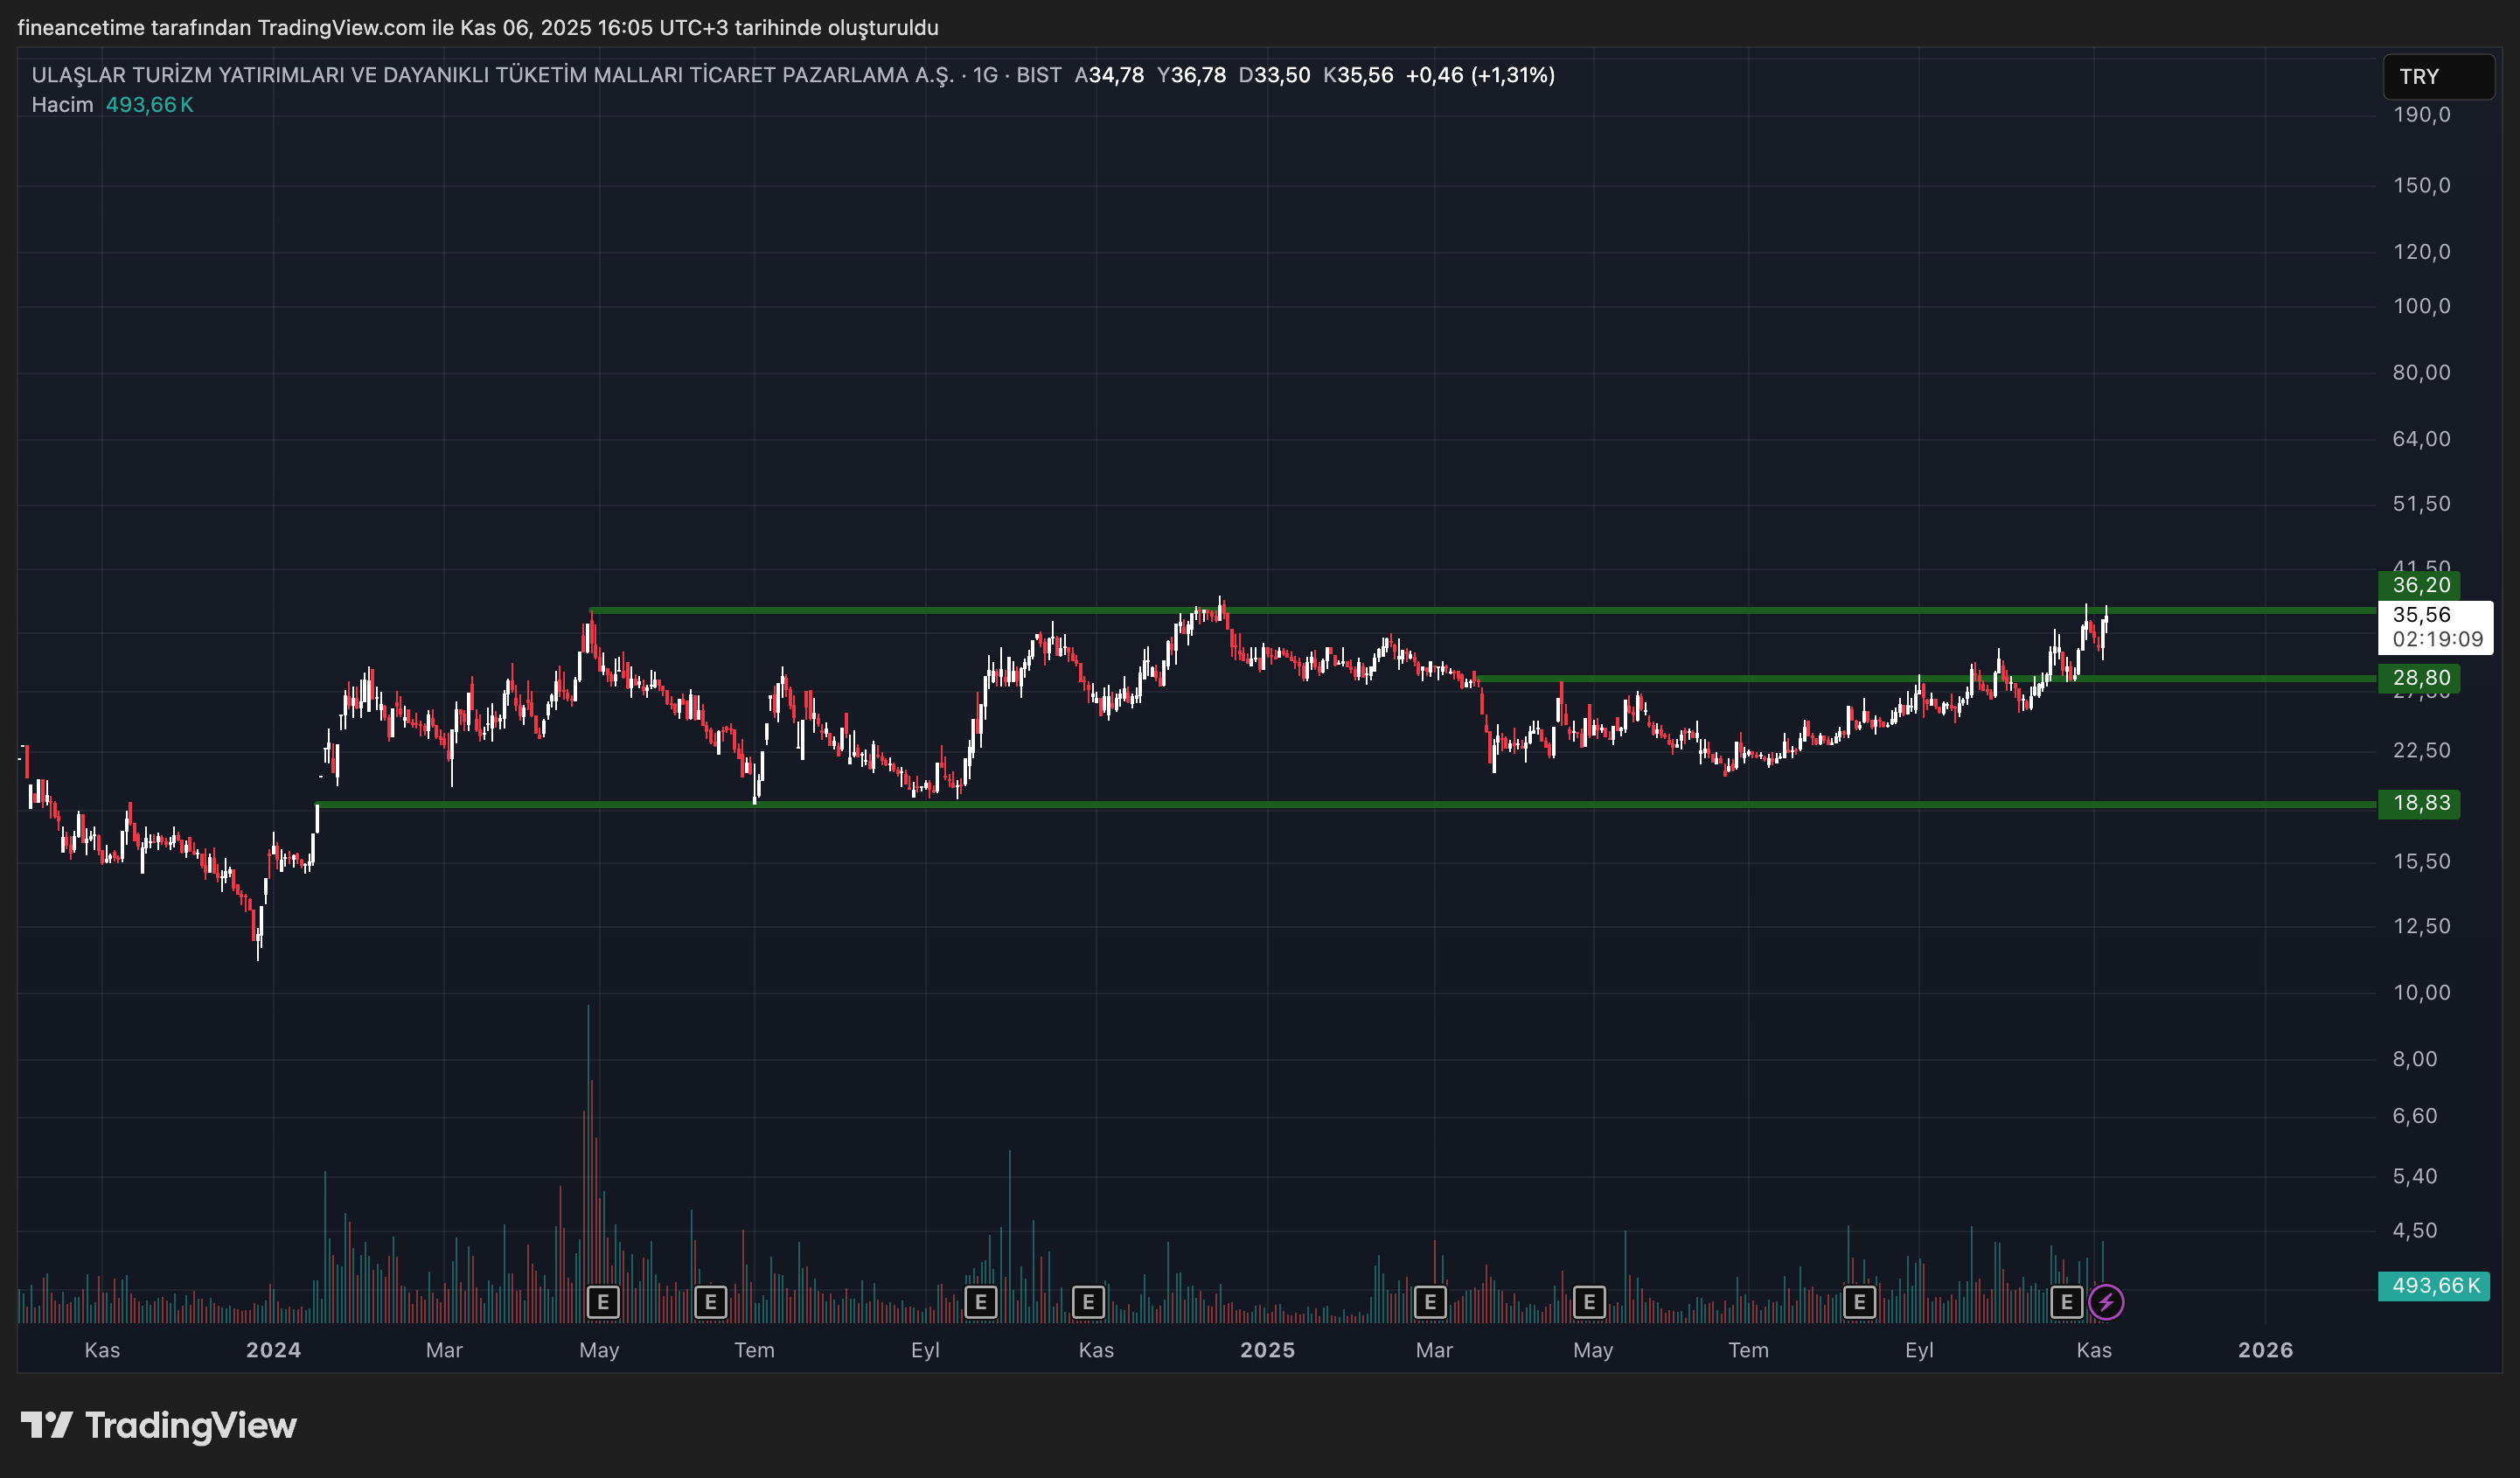2520x1478 pixels.
Task: Click the earnings E marker right of Eyl 2024
Action: tap(981, 1302)
